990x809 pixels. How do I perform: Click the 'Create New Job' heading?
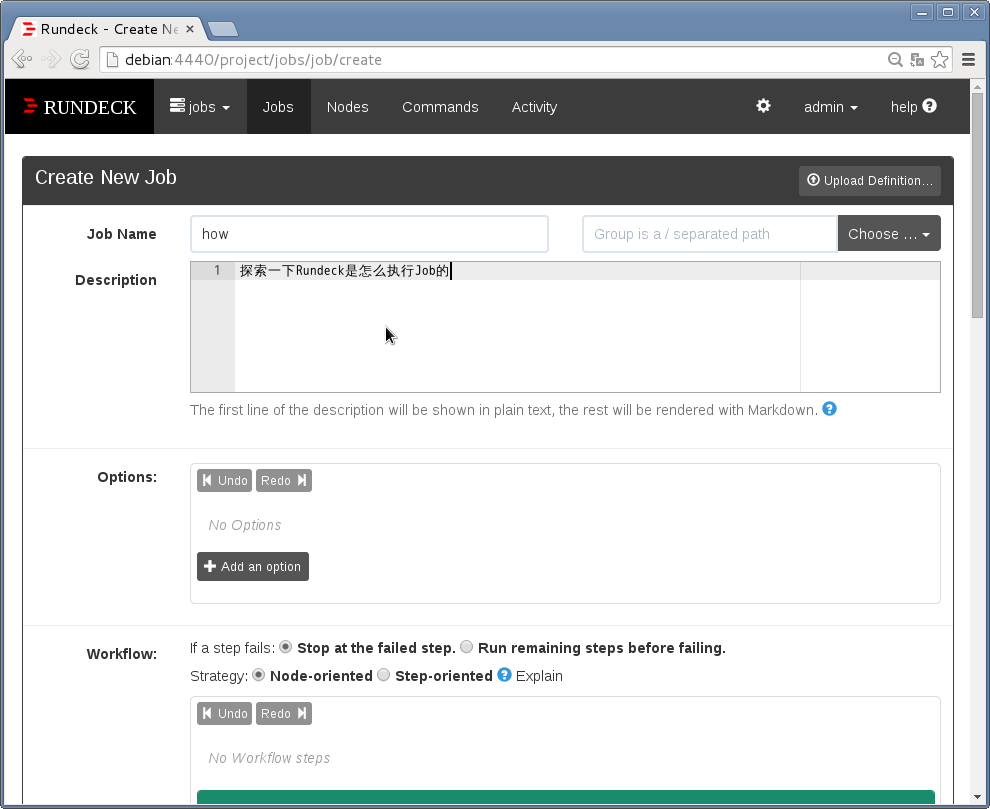click(105, 177)
